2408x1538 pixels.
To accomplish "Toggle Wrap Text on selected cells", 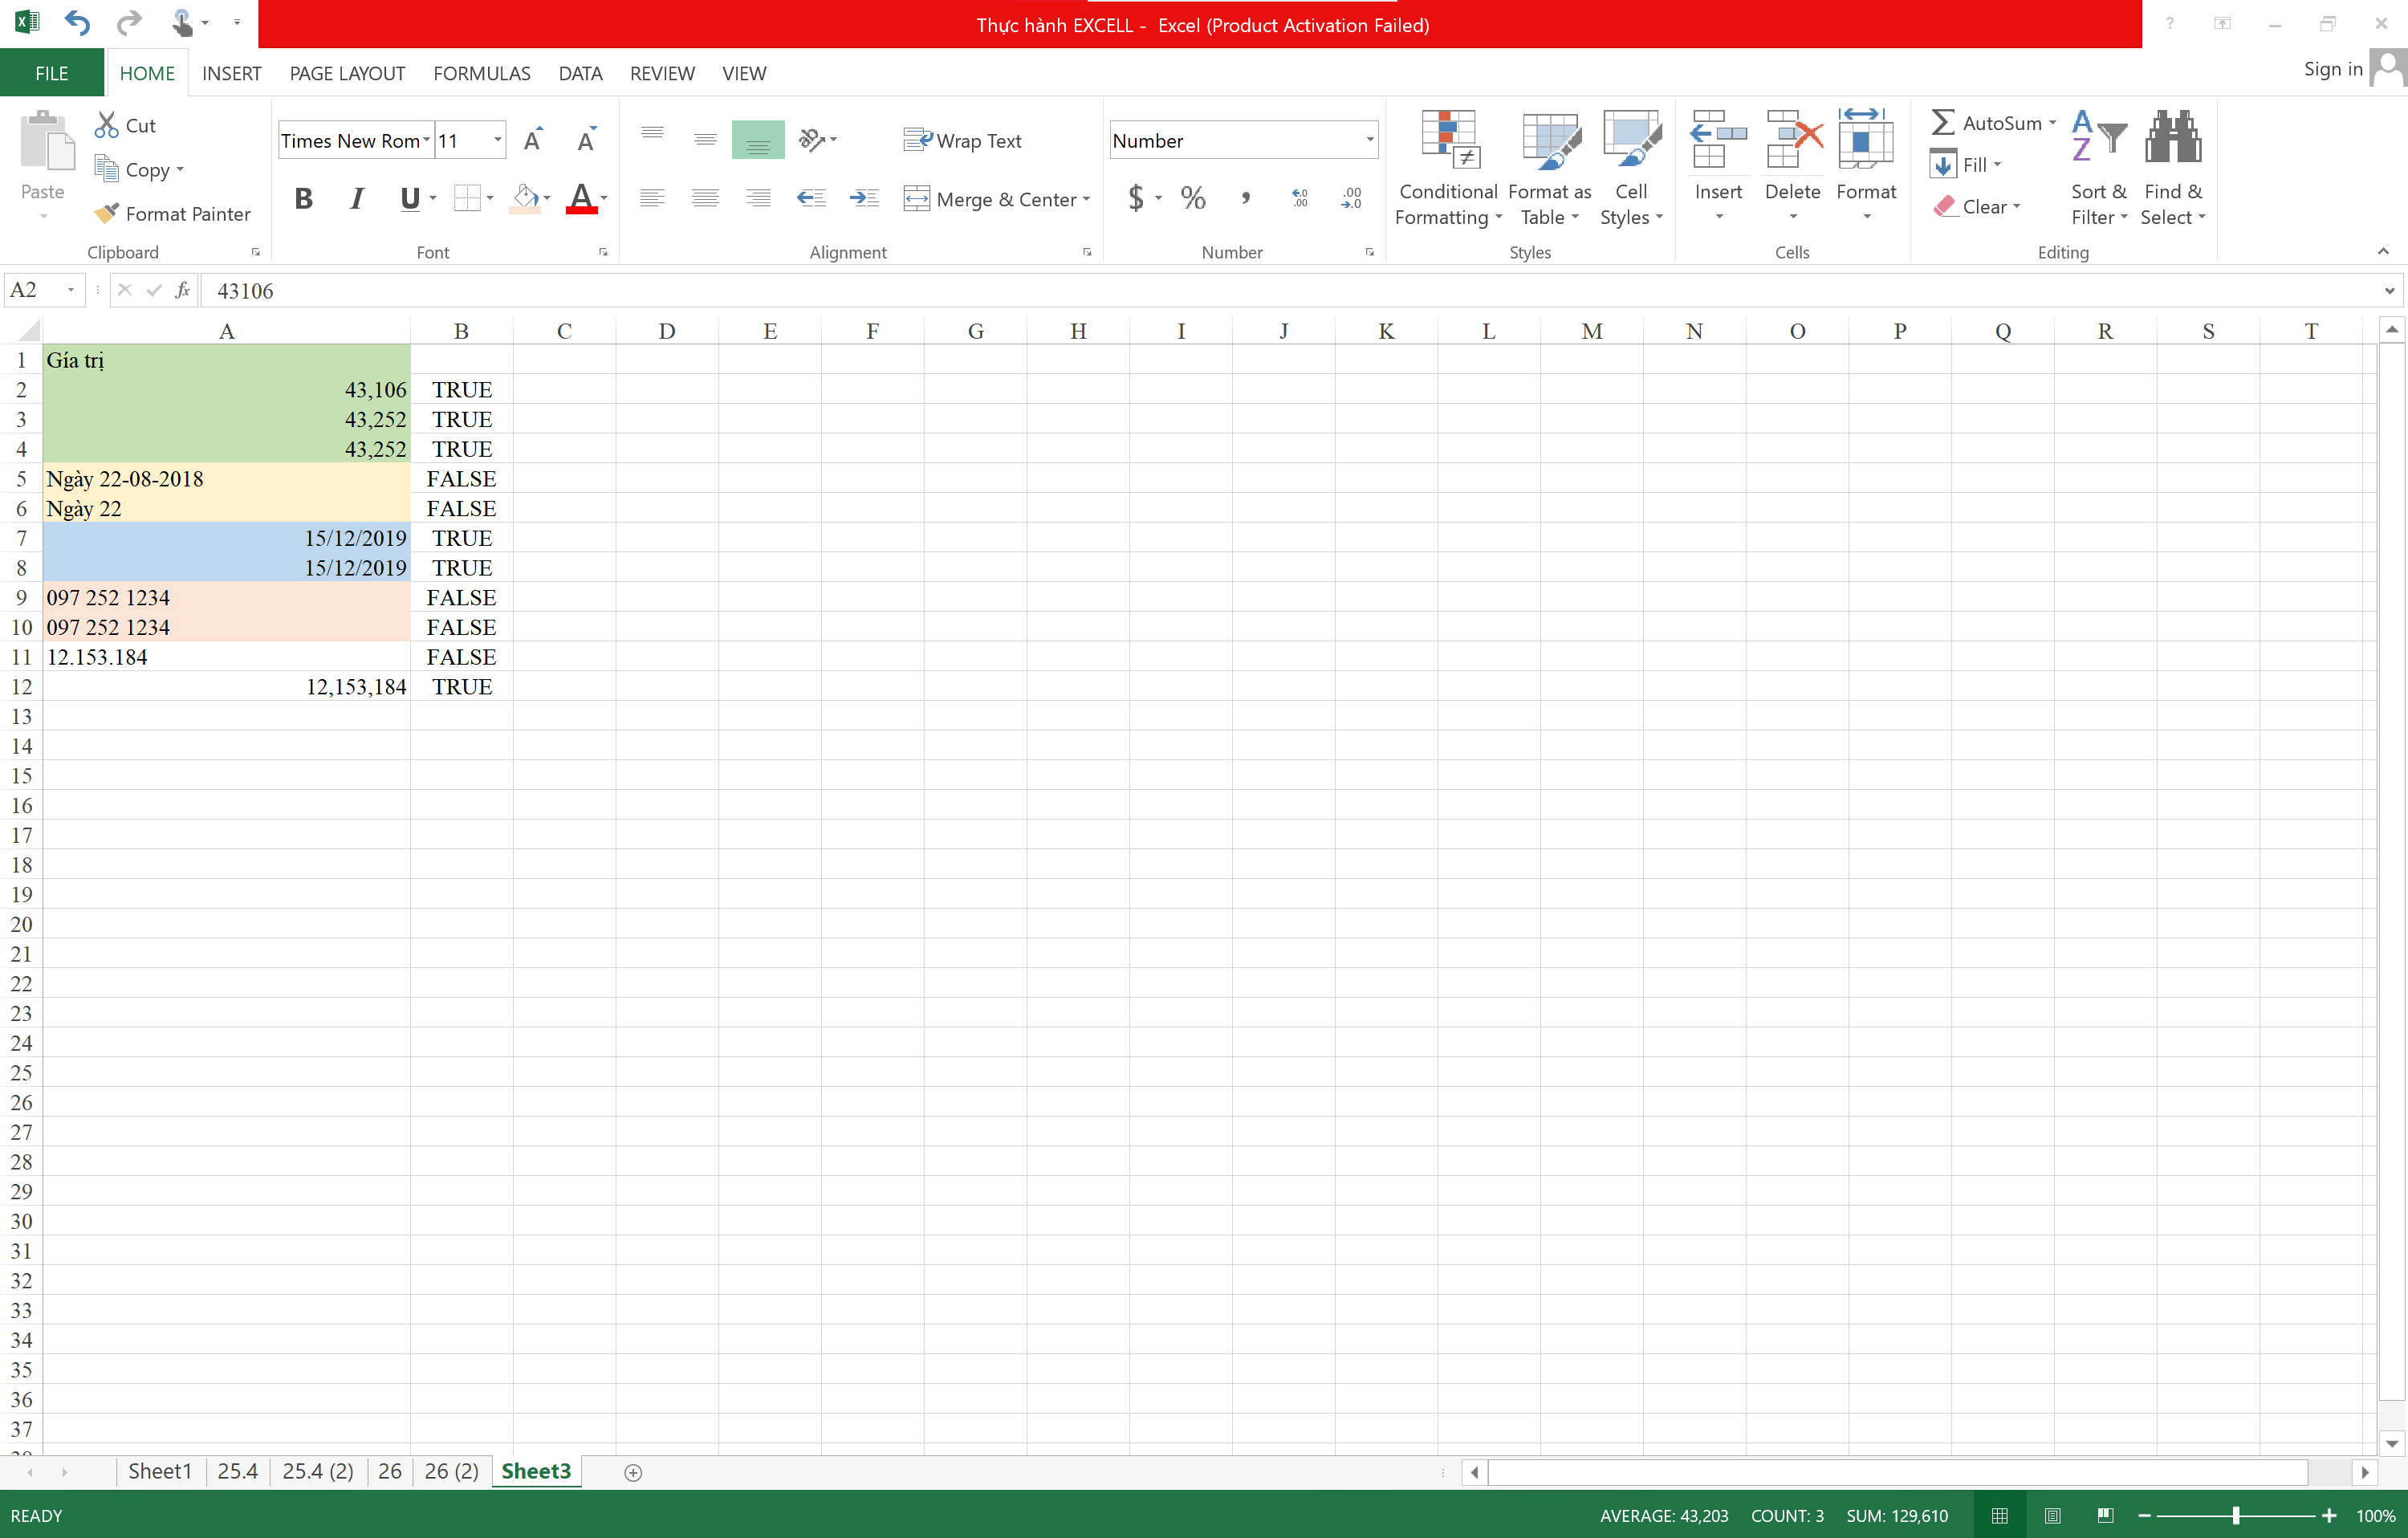I will pyautogui.click(x=962, y=140).
